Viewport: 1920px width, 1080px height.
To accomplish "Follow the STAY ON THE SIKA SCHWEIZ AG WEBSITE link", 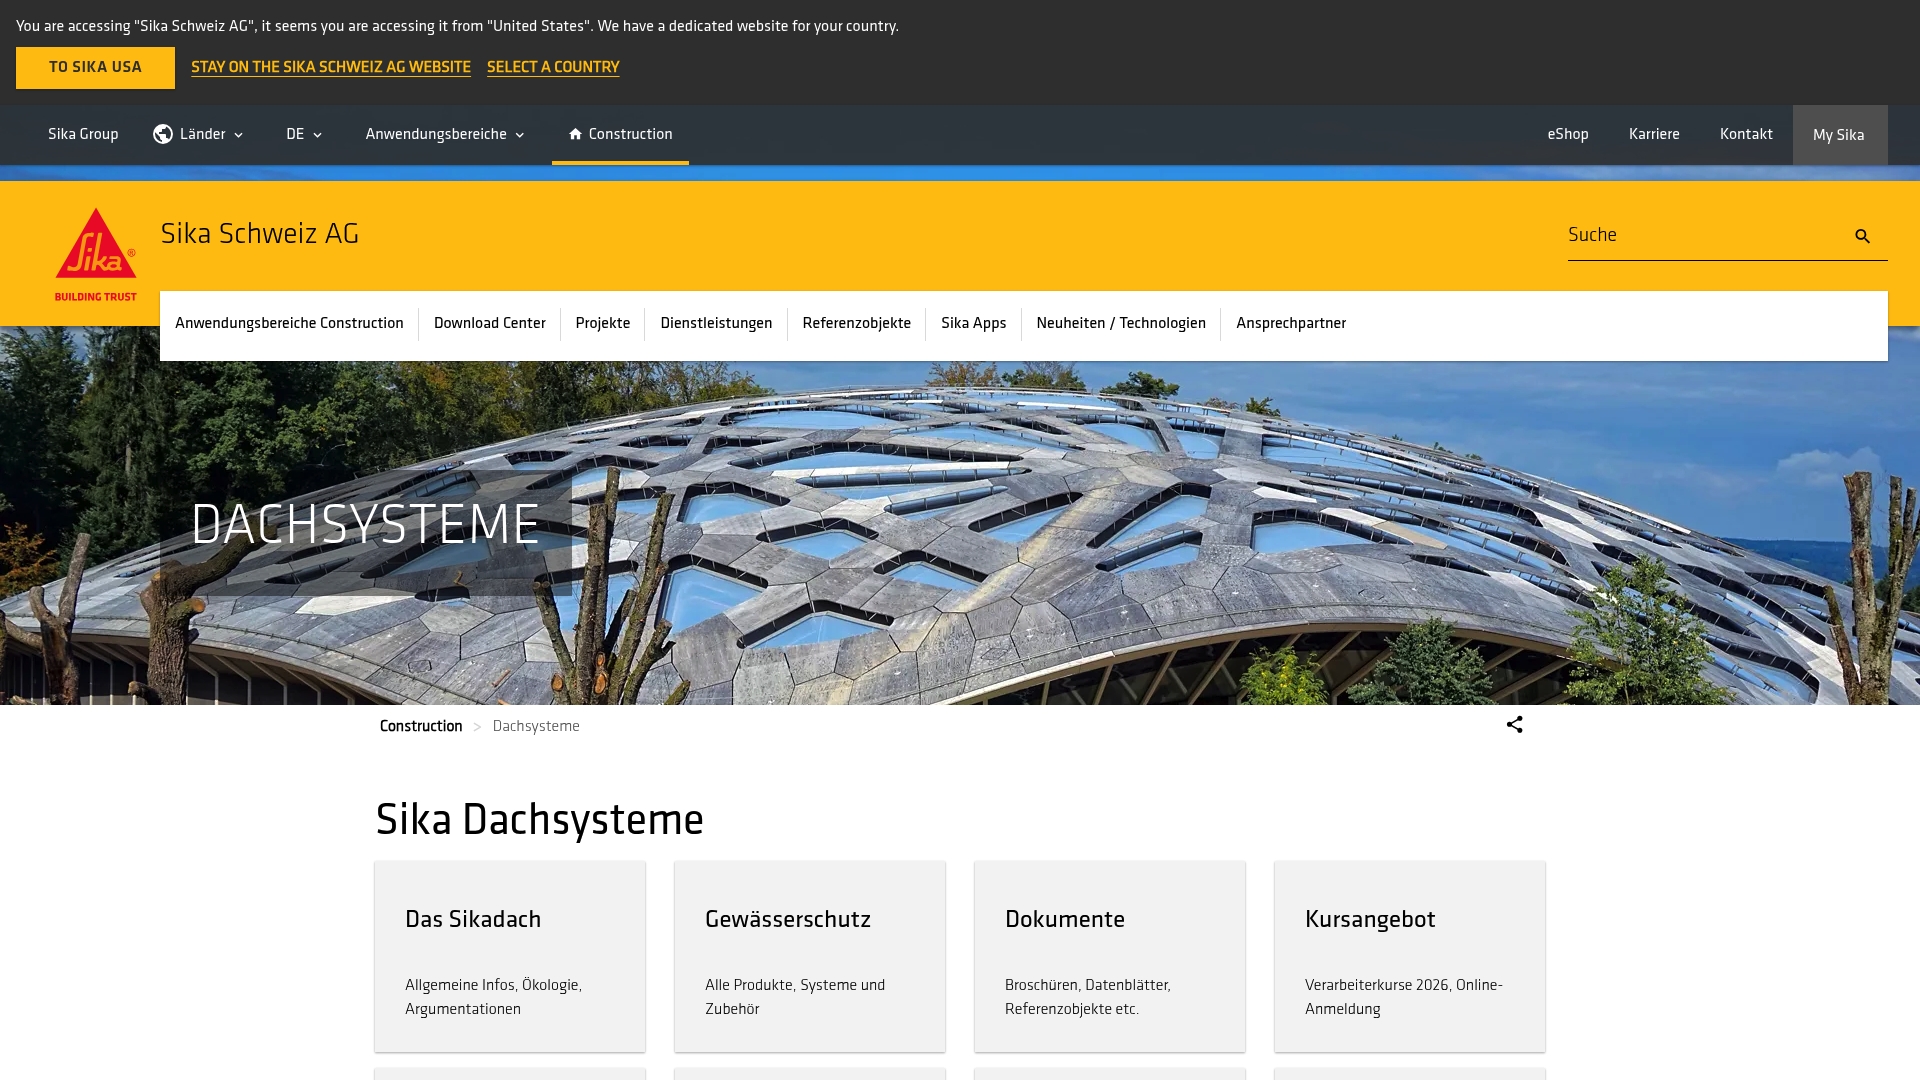I will coord(330,67).
